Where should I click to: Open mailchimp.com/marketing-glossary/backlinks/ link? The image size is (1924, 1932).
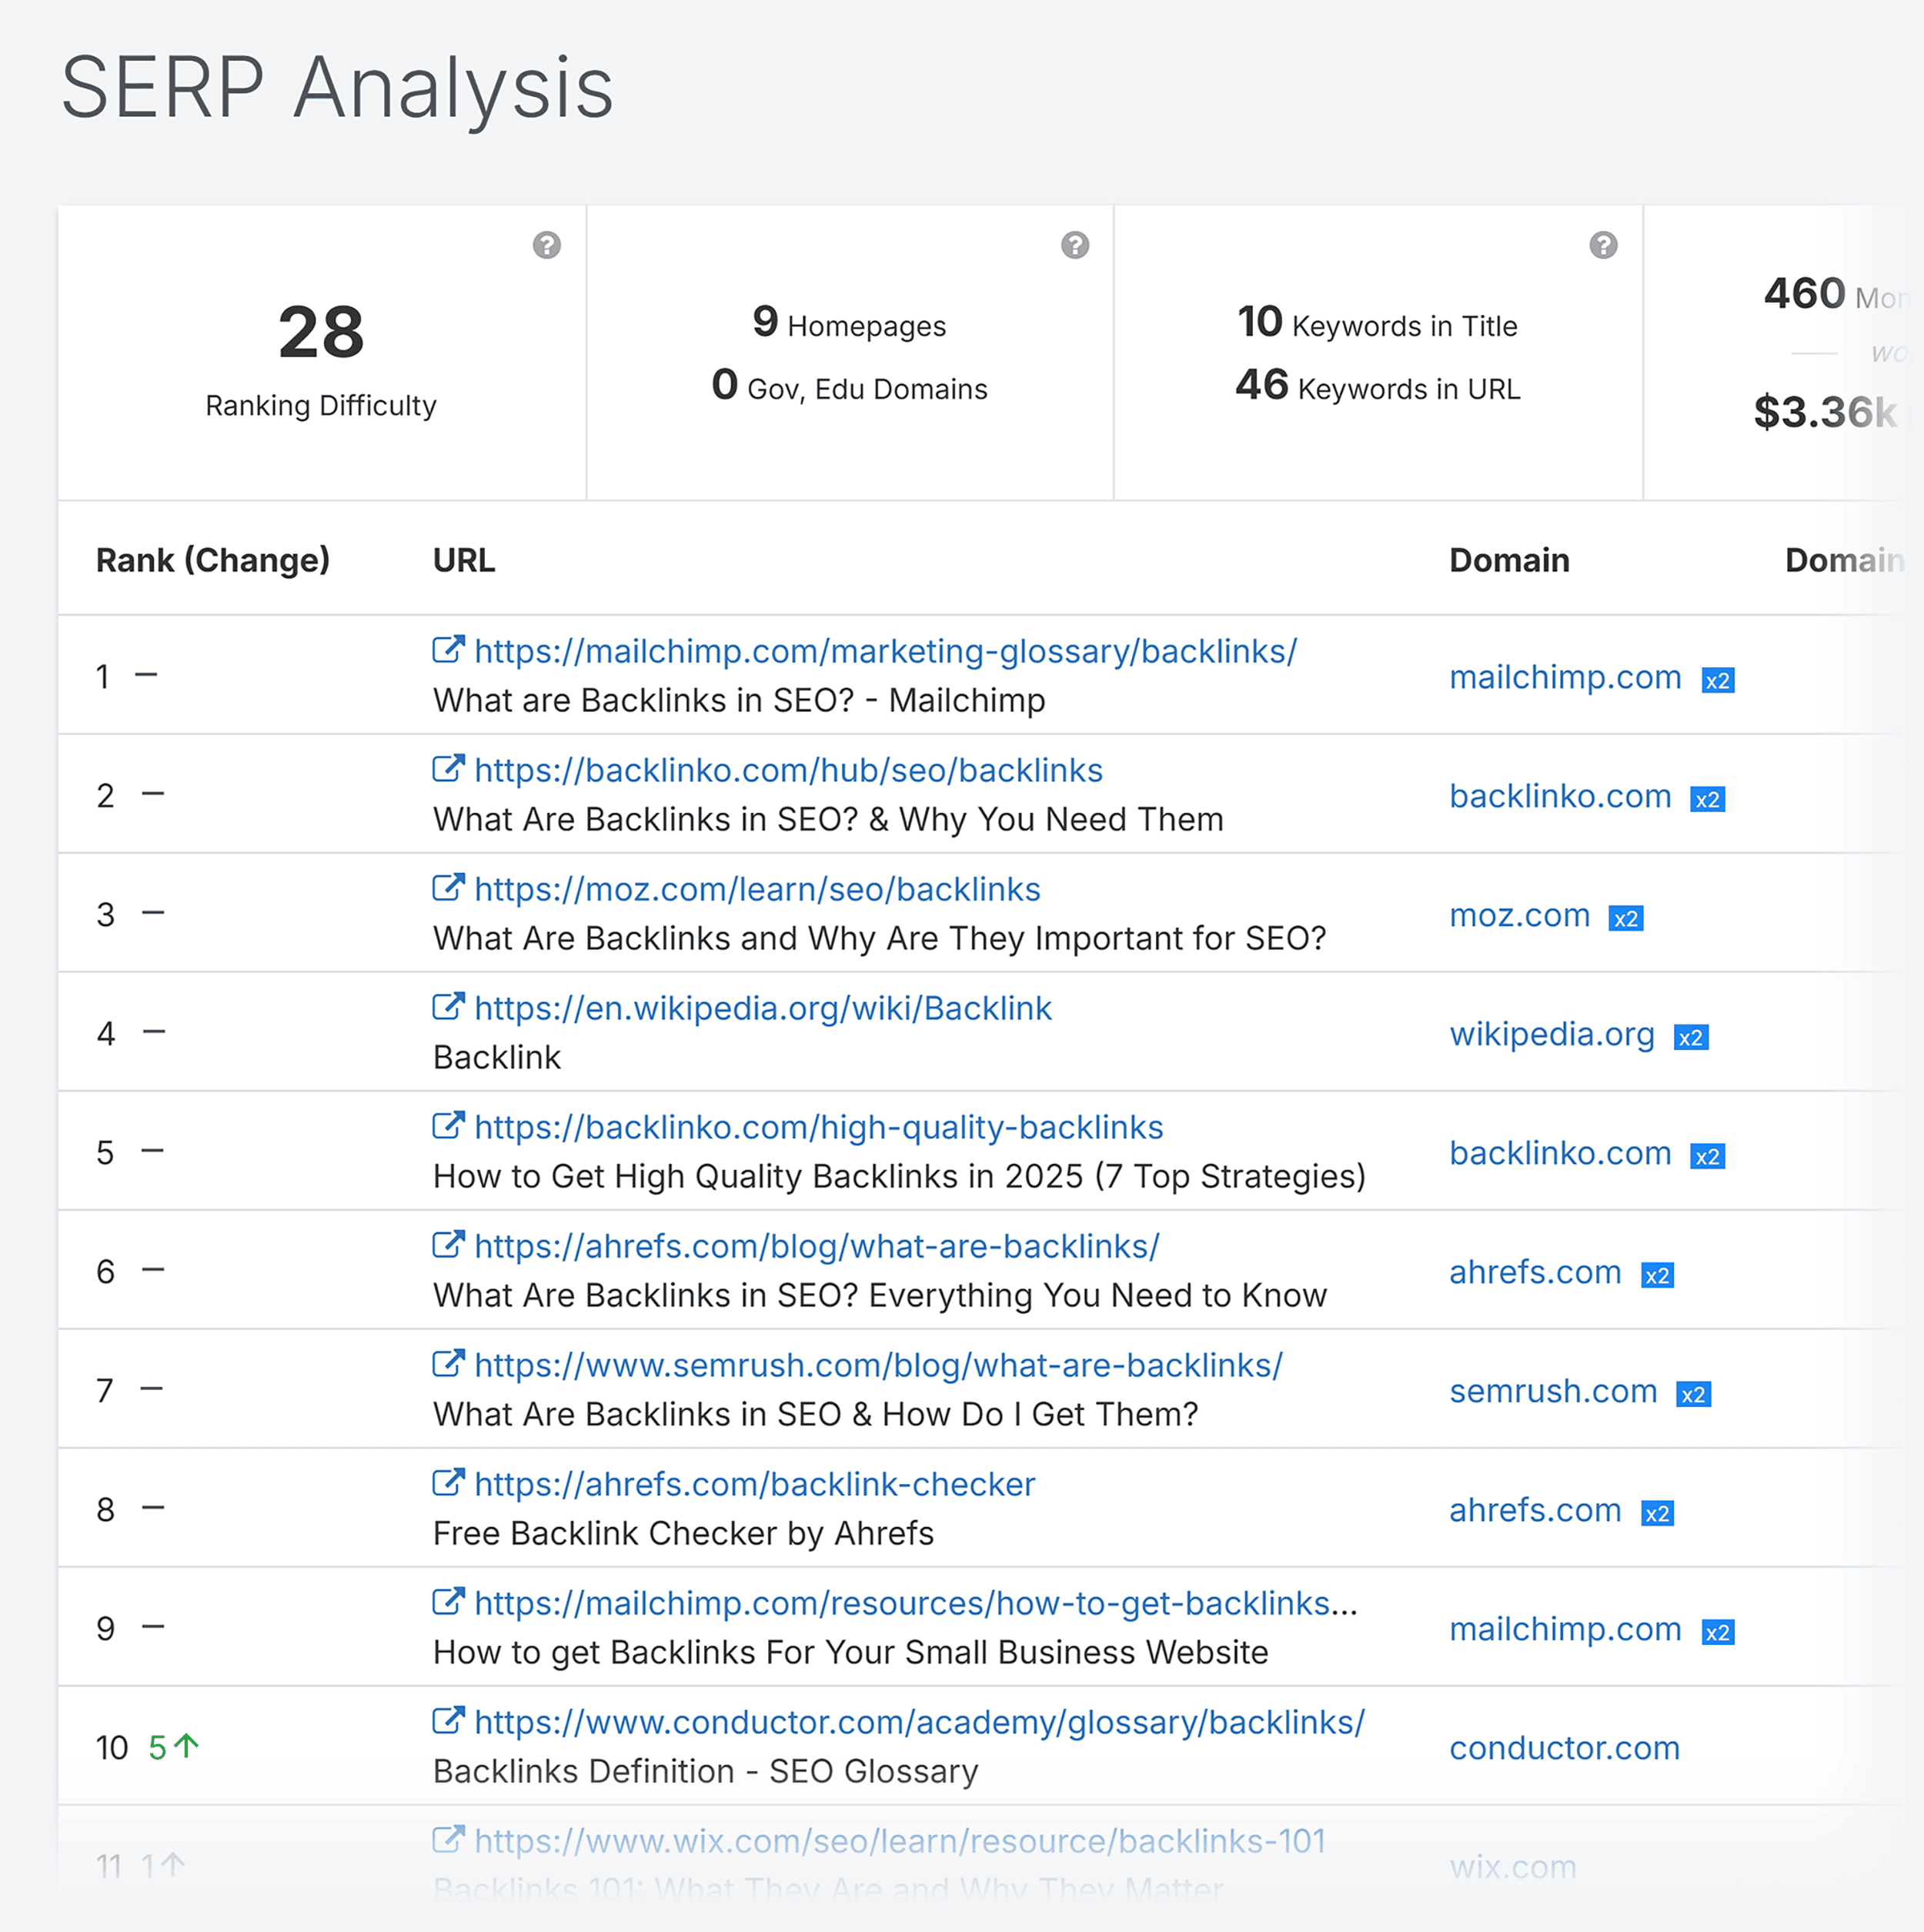coord(885,652)
